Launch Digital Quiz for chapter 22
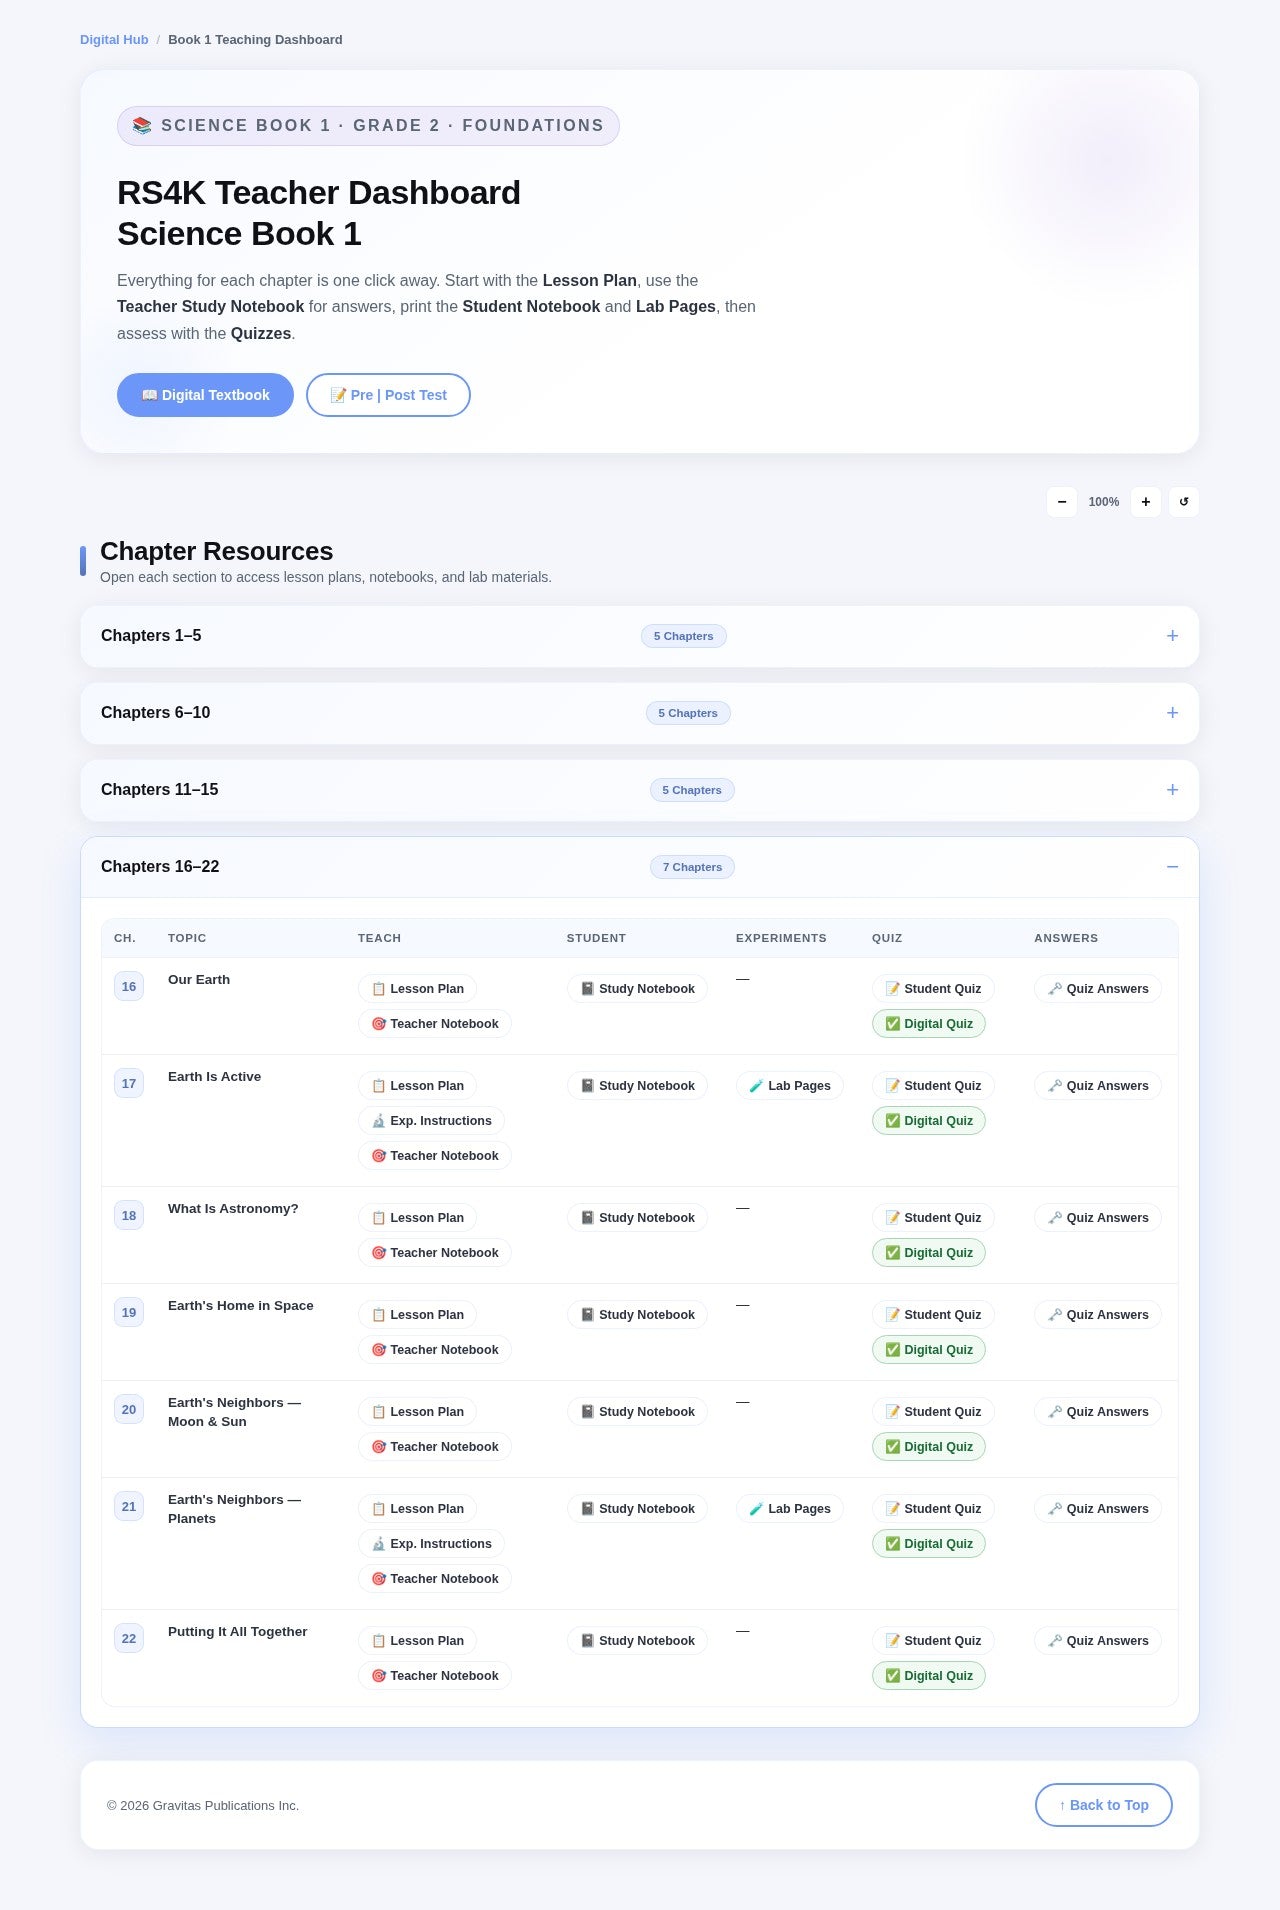This screenshot has height=1910, width=1280. coord(929,1676)
